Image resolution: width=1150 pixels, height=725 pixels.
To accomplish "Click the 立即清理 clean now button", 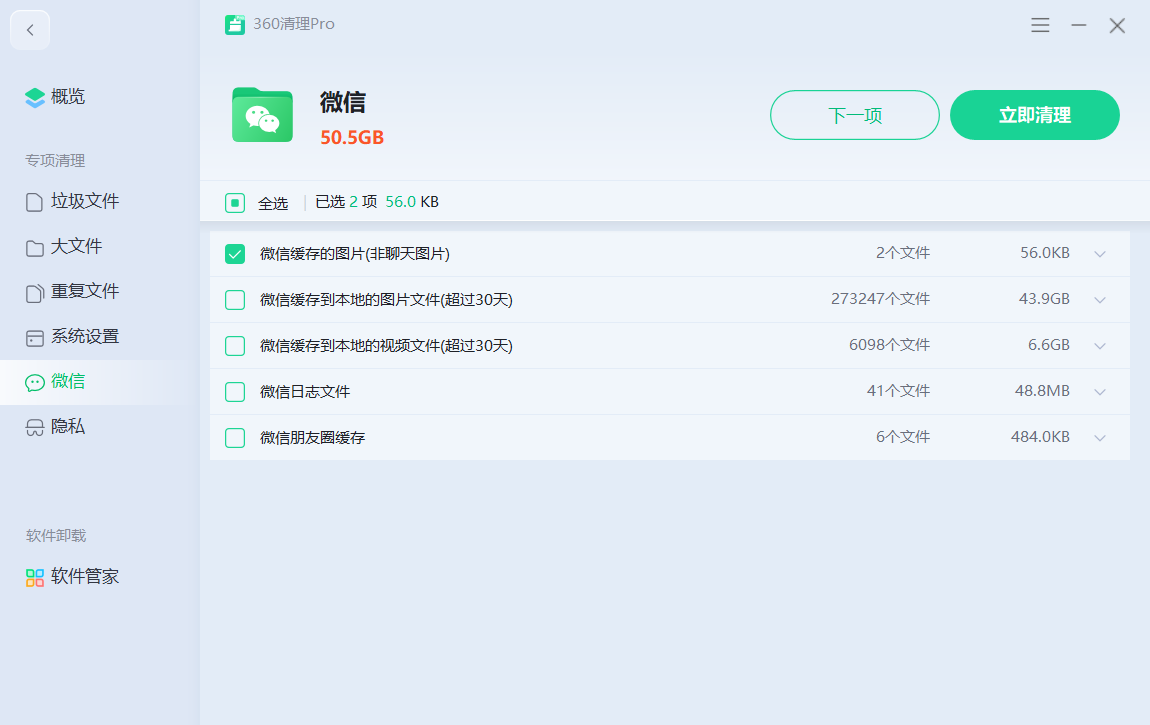I will click(x=1034, y=114).
